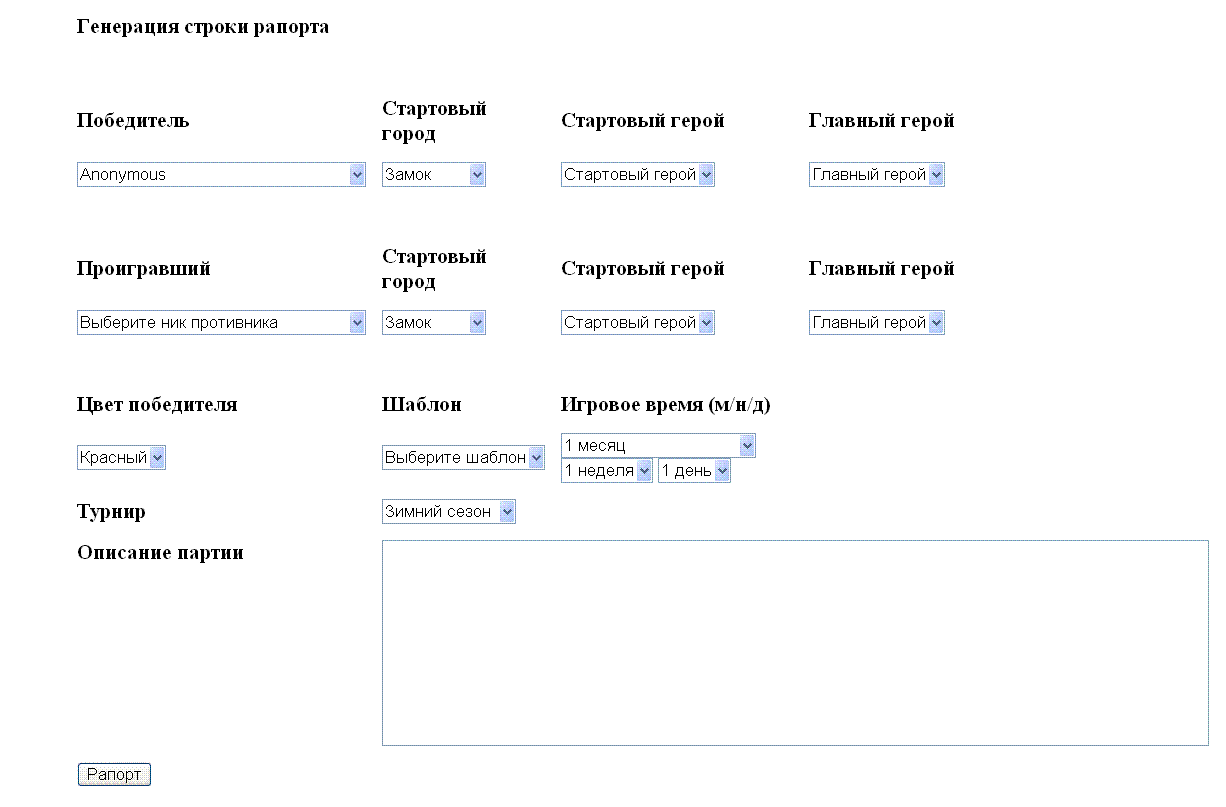This screenshot has width=1226, height=807.
Task: Open loser's Стартовый герой dropdown
Action: click(x=637, y=323)
